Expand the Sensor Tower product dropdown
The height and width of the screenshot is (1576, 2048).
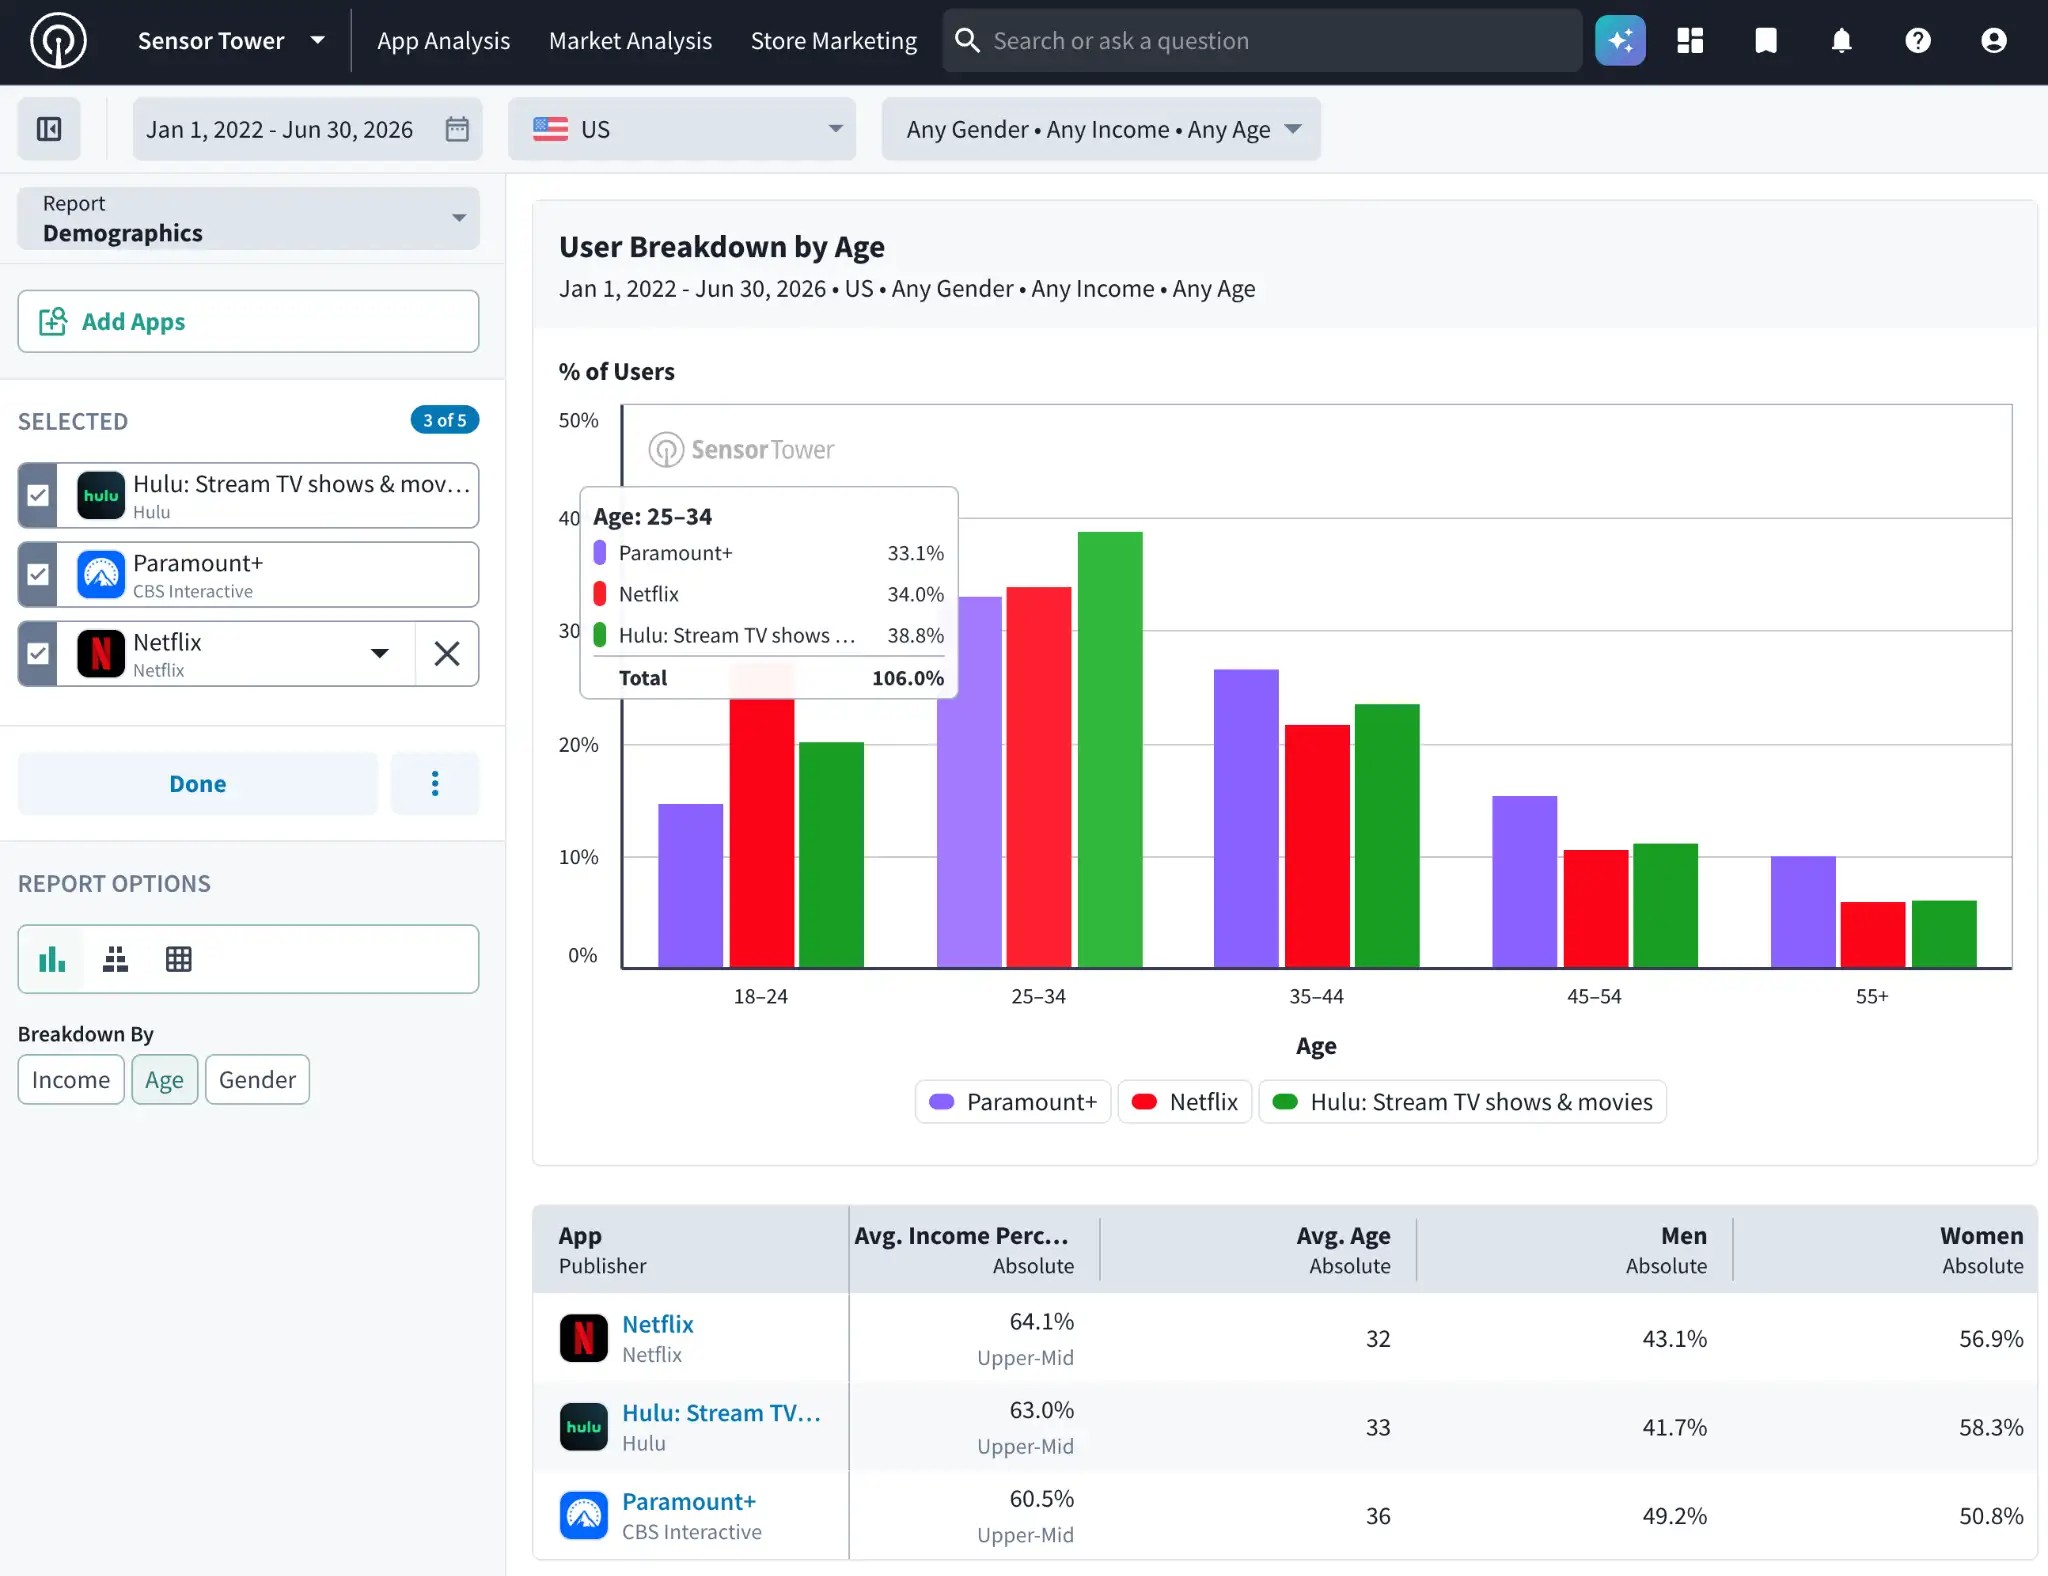(x=232, y=41)
